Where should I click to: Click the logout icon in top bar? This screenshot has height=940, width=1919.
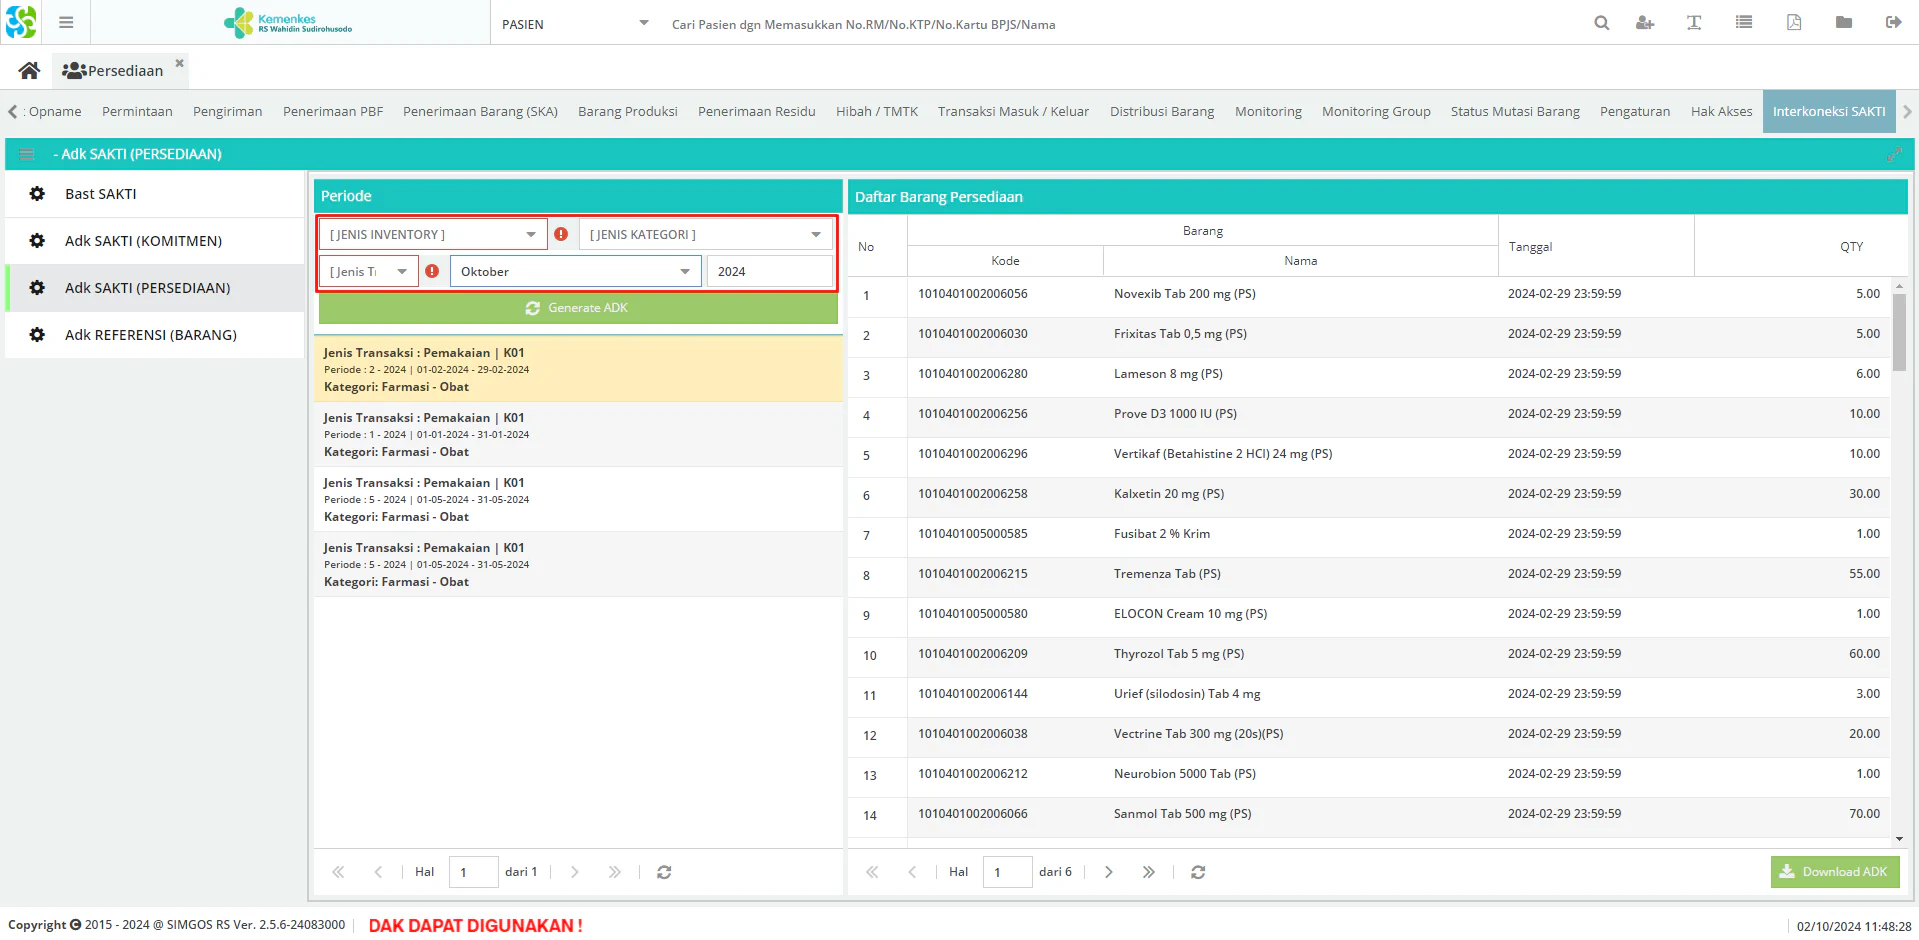pyautogui.click(x=1893, y=23)
